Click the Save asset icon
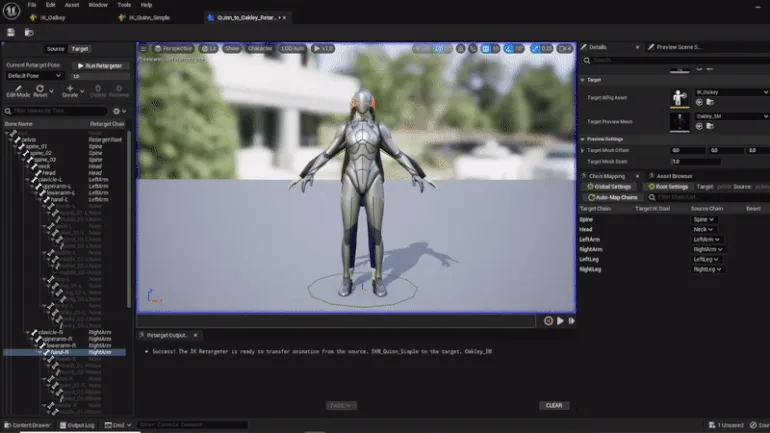Screen dimensions: 770x433 [x=10, y=32]
